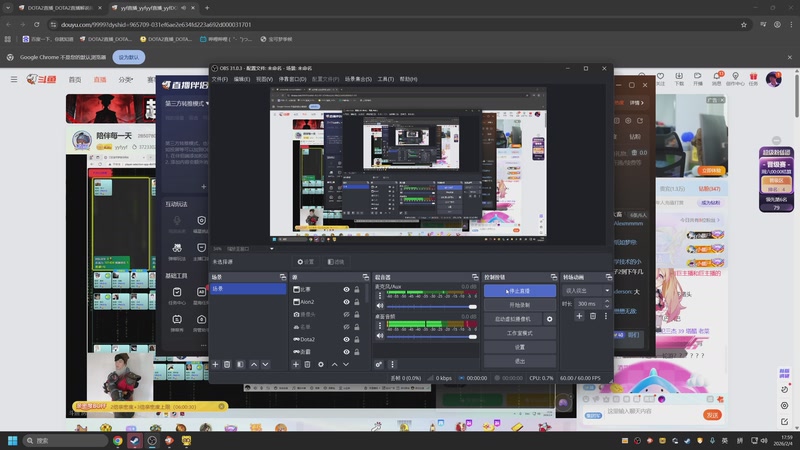Unlock the Dota2 source lock icon
The width and height of the screenshot is (800, 450).
[x=357, y=339]
